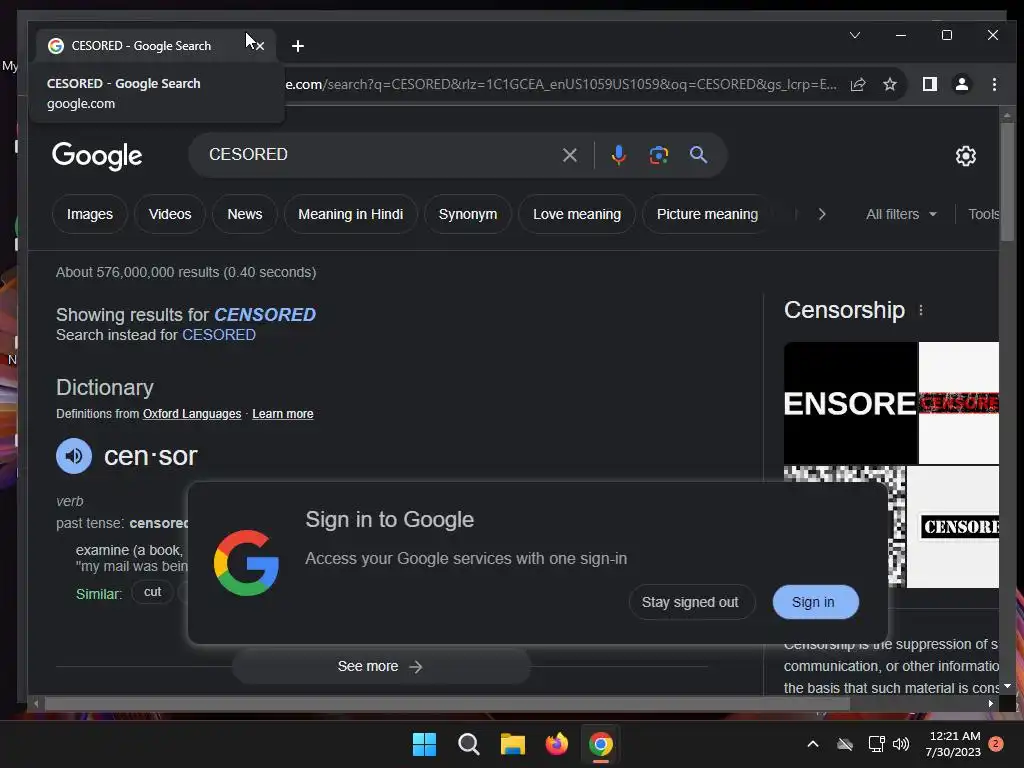
Task: Open red CENSORED stamp image
Action: (x=959, y=403)
